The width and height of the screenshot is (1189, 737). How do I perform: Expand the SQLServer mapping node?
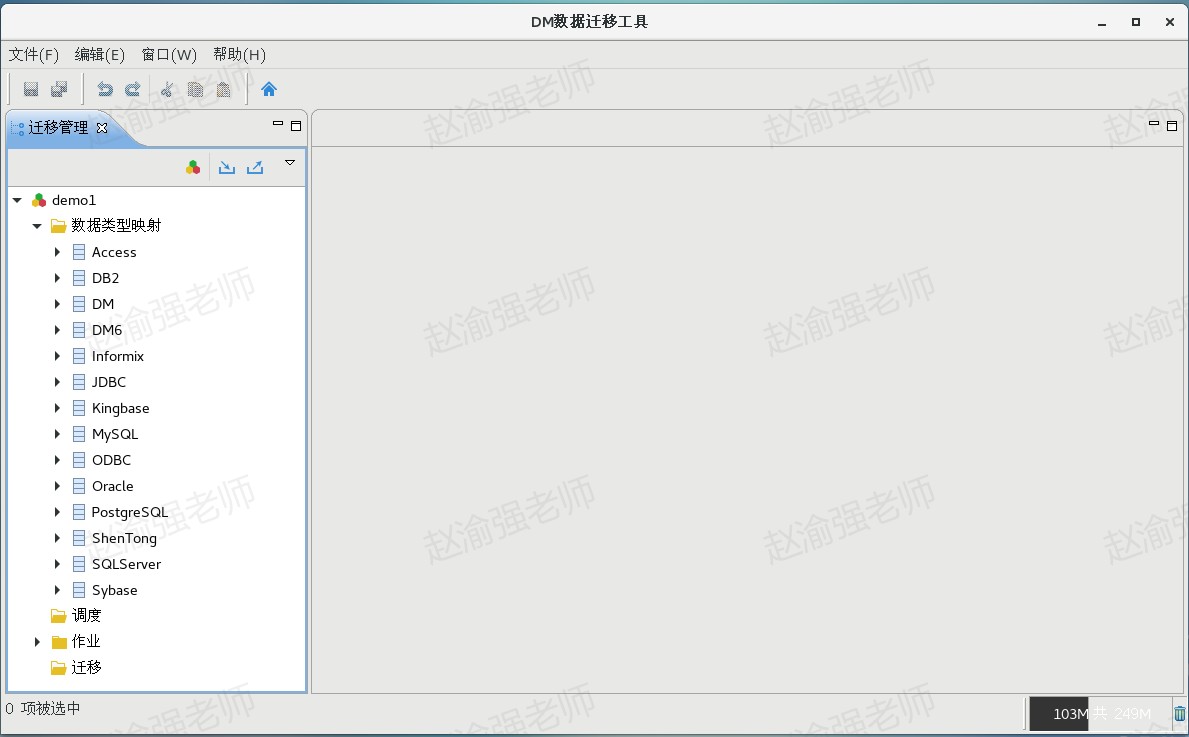click(57, 564)
